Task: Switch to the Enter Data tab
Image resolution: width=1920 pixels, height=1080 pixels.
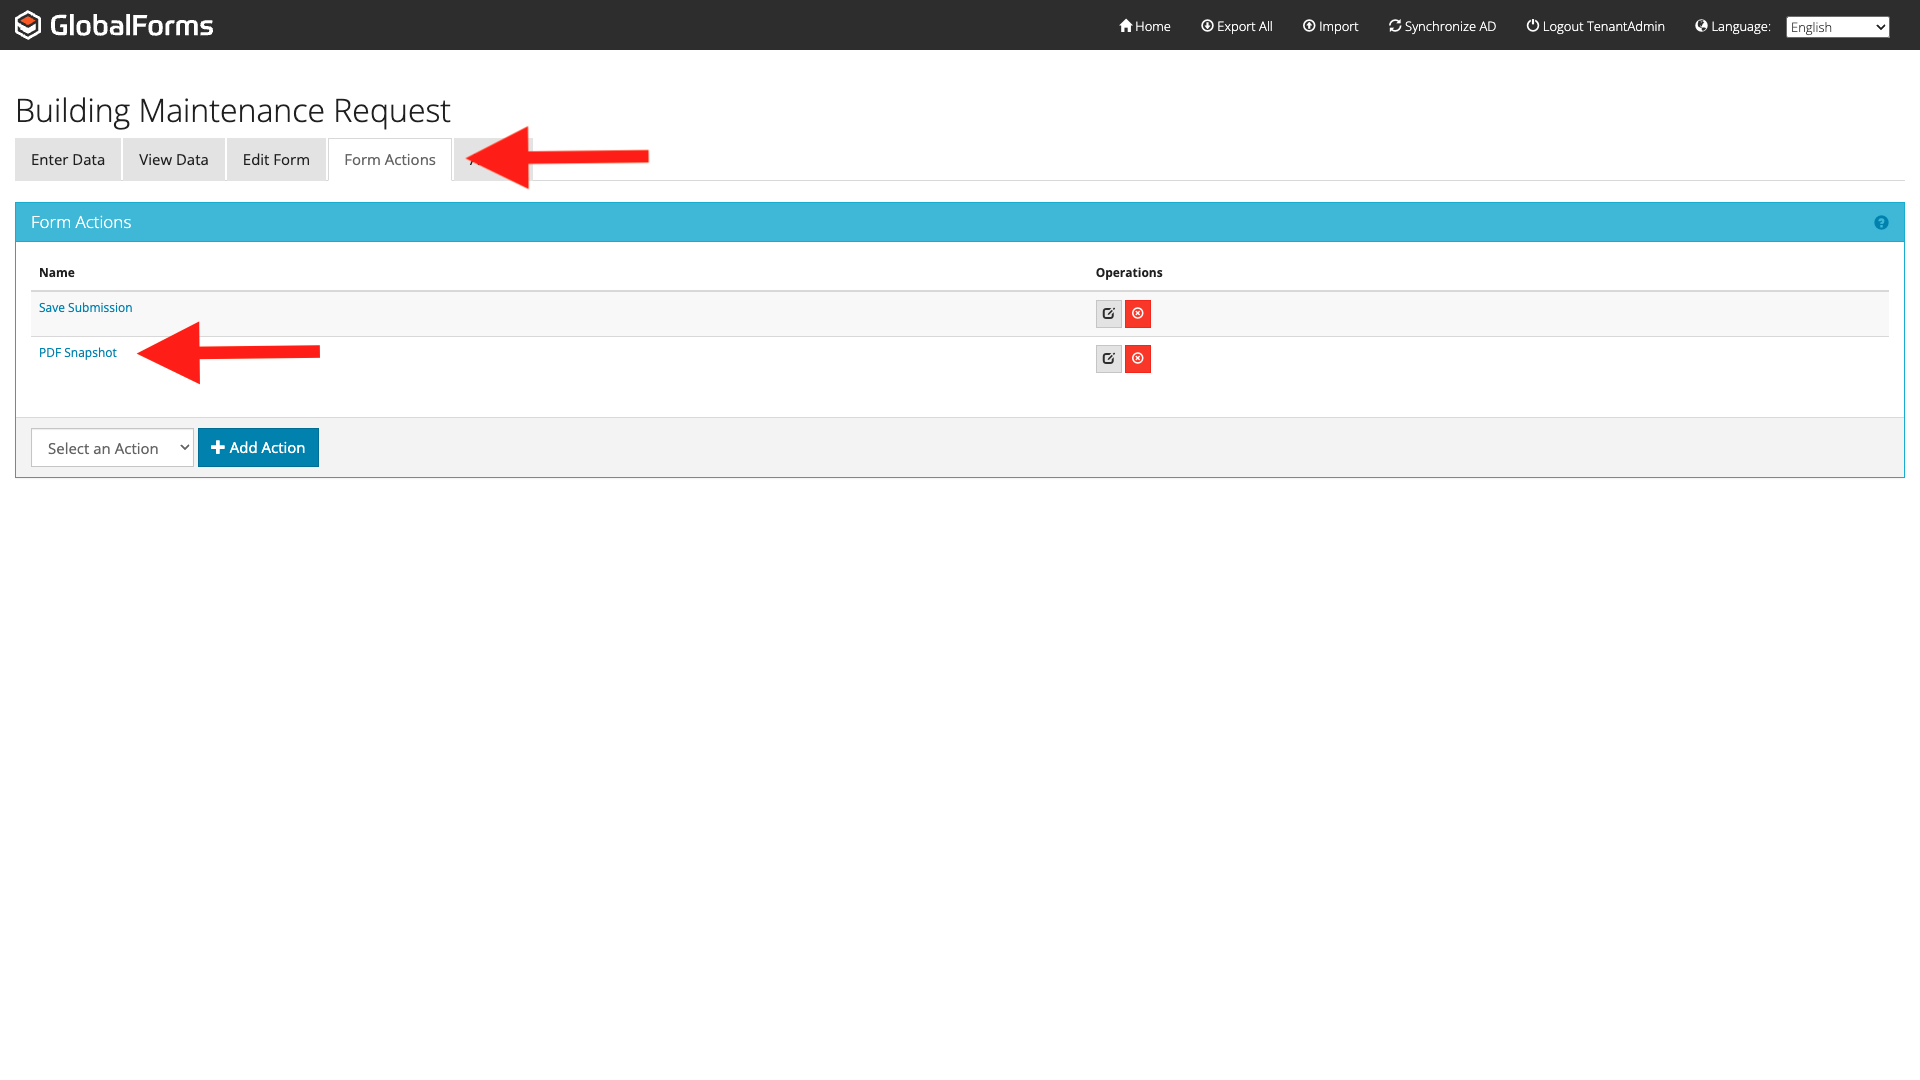Action: [x=68, y=160]
